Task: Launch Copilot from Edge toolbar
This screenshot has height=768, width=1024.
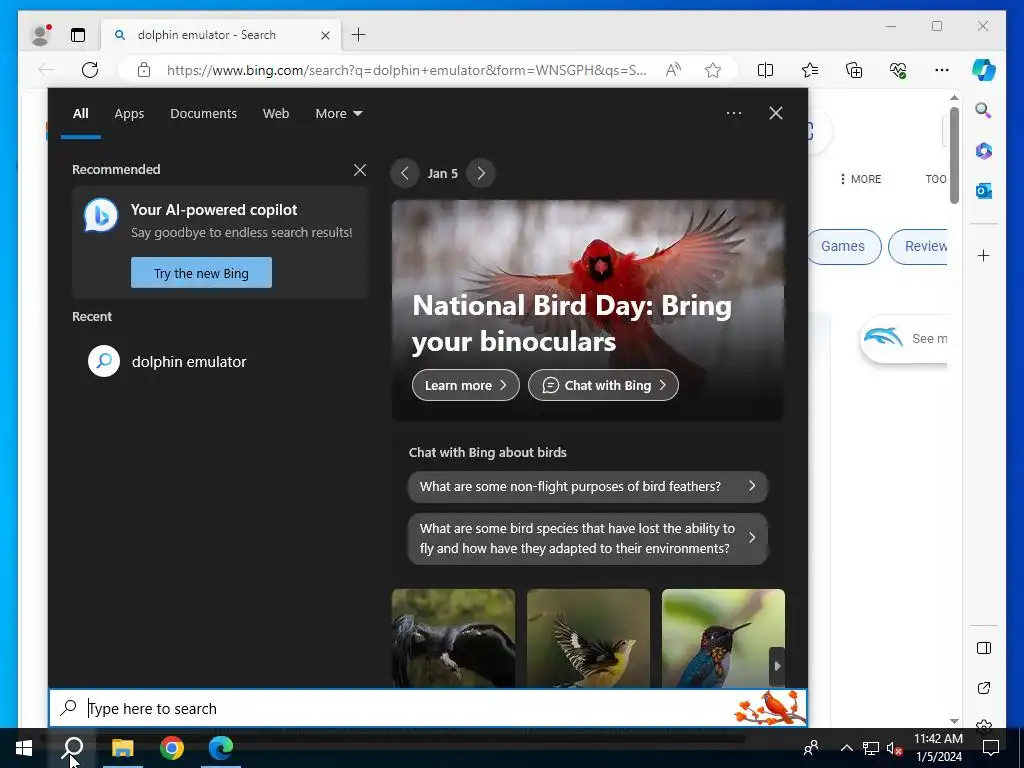Action: tap(984, 70)
